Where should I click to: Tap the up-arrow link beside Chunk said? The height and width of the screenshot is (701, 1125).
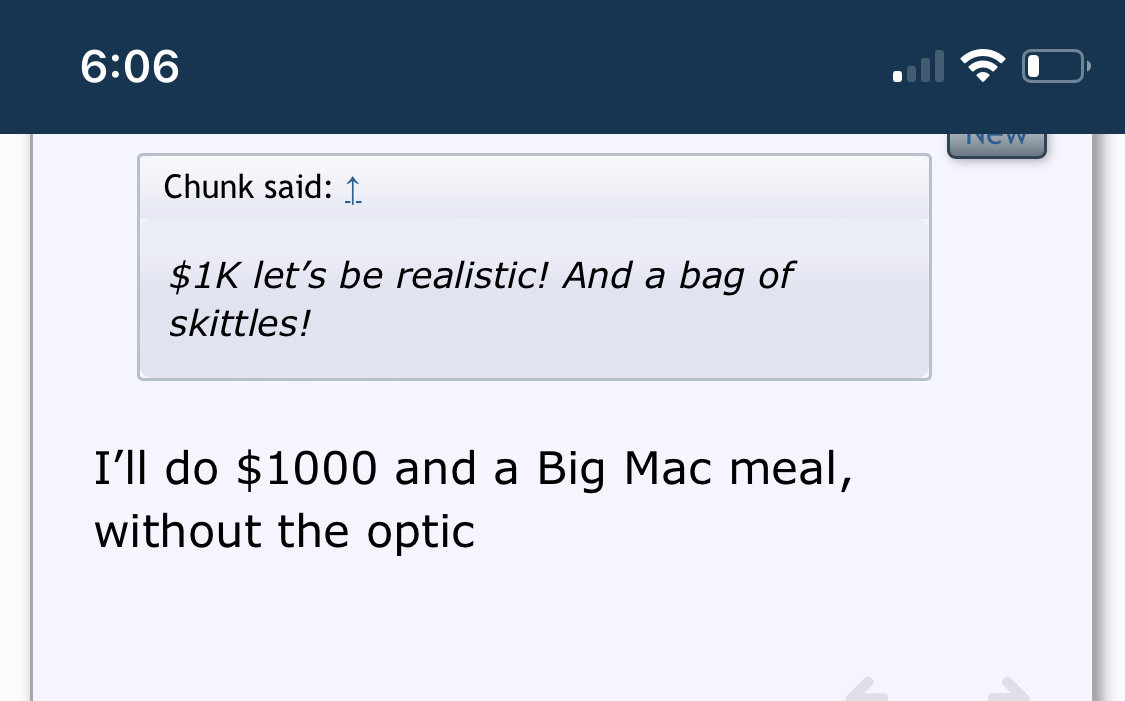pyautogui.click(x=353, y=189)
